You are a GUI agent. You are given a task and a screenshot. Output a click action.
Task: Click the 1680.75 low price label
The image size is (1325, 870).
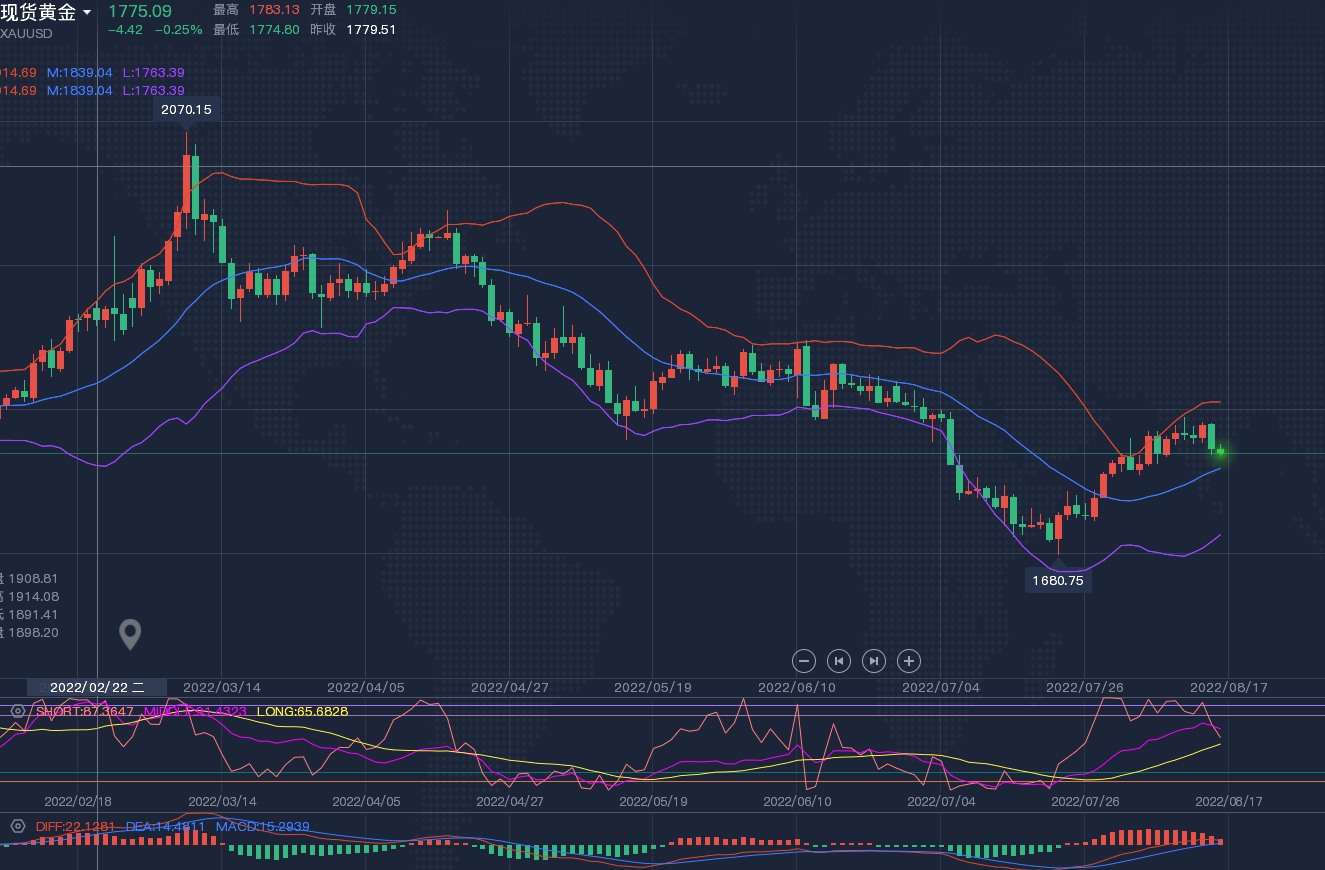(1058, 580)
